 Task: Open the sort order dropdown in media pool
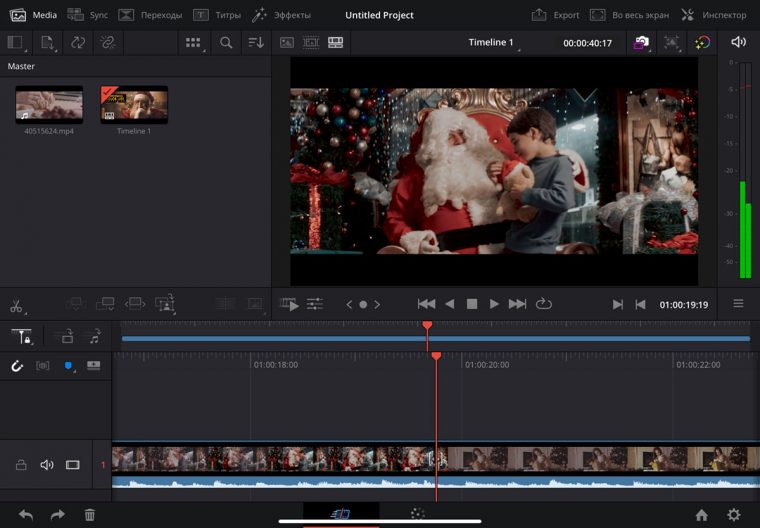tap(256, 43)
